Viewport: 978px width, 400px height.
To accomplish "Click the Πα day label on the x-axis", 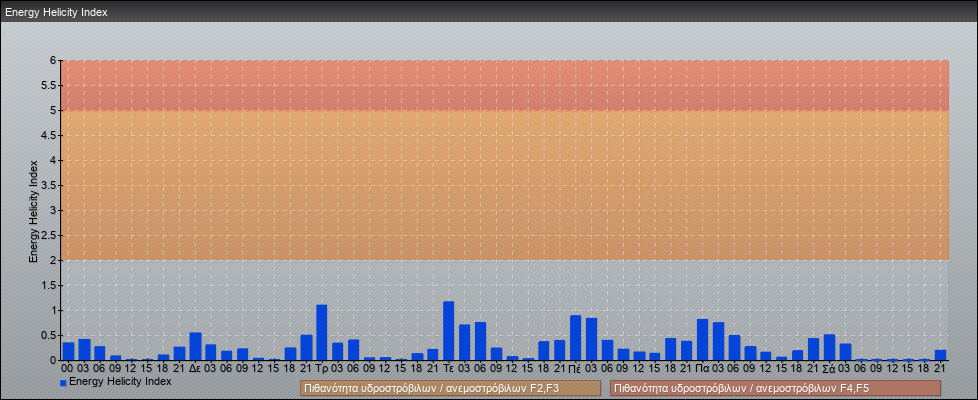I will pos(702,368).
